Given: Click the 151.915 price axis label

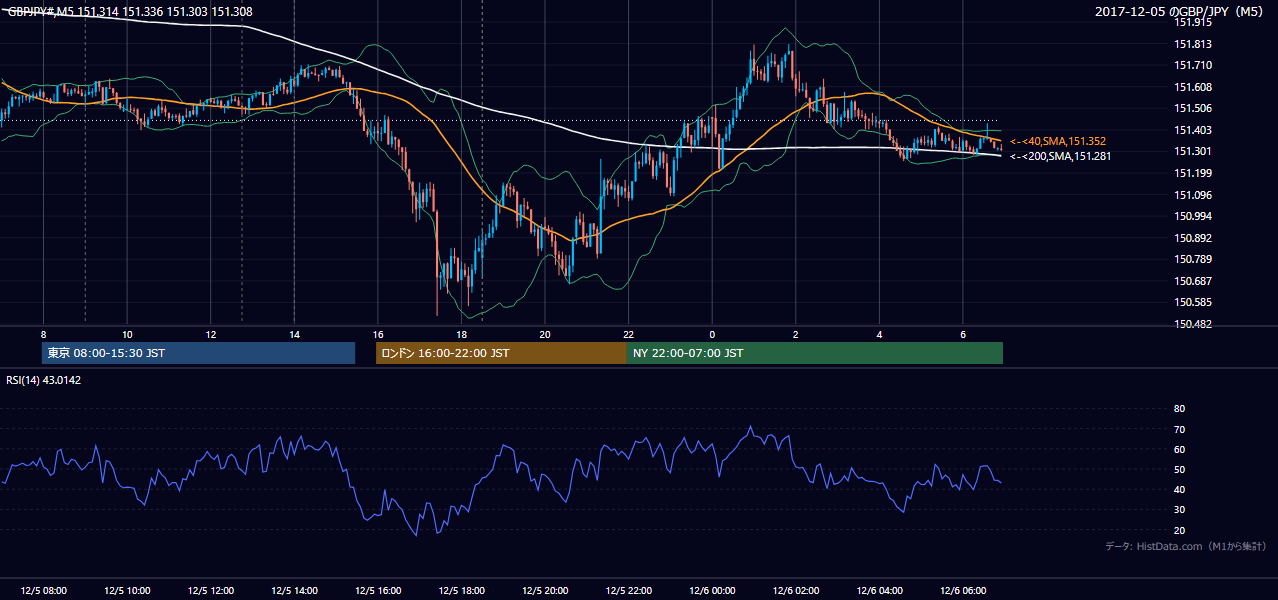Looking at the screenshot, I should point(1194,22).
